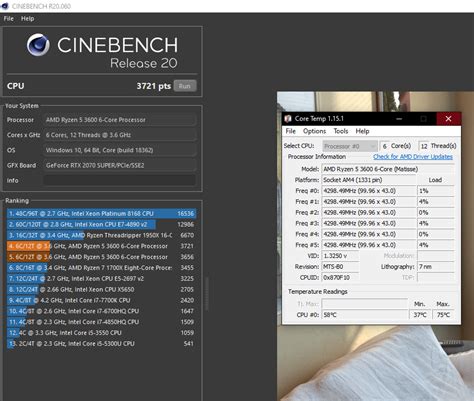Select the Processor field showing AMD Ryzen 5 3600

point(119,120)
